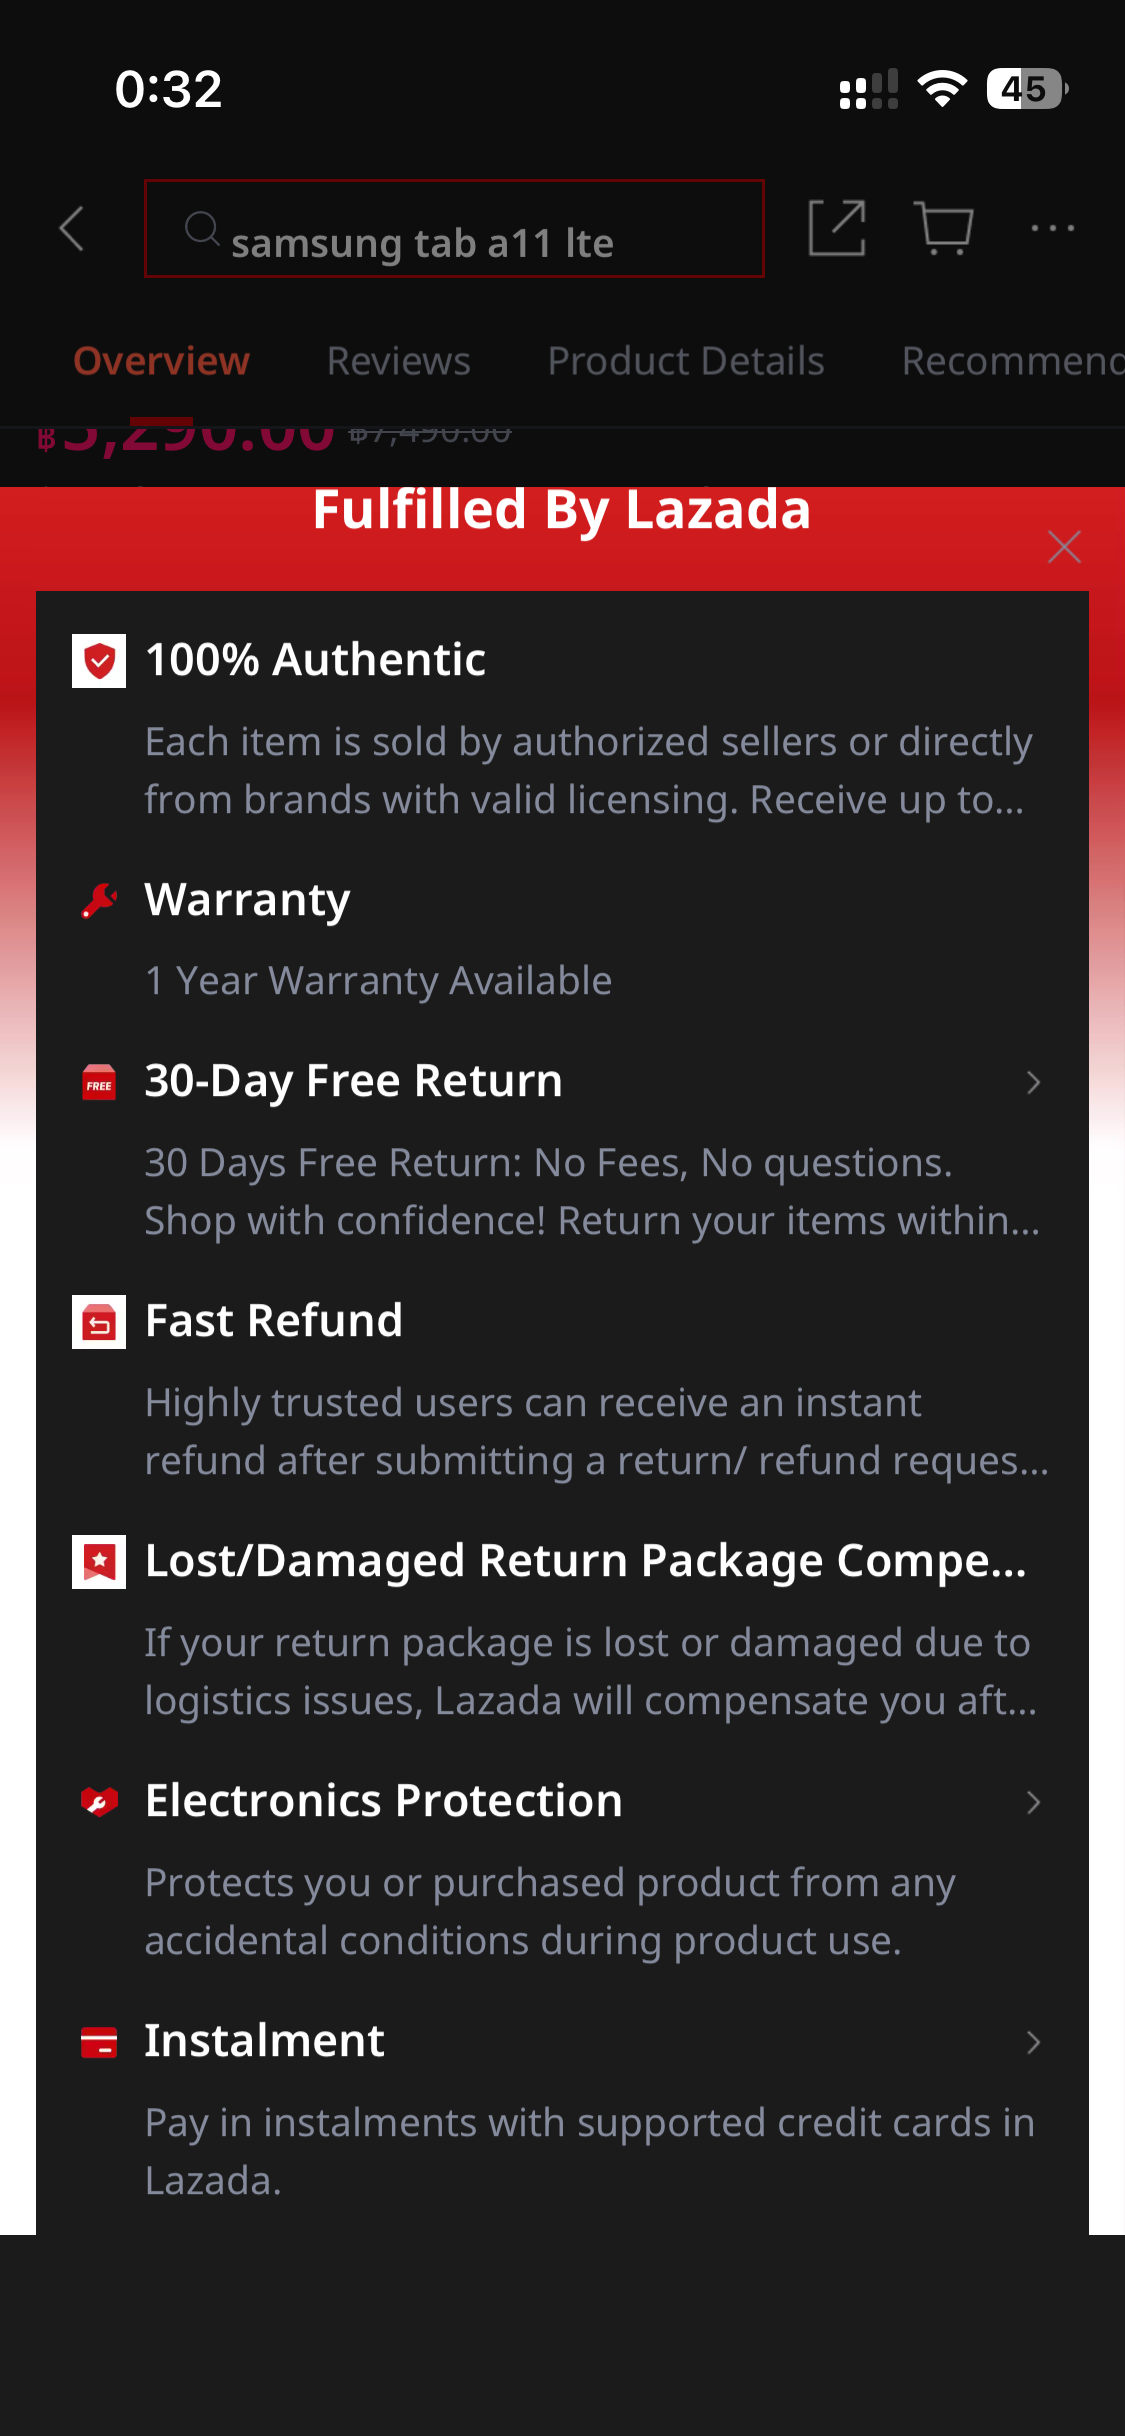1125x2436 pixels.
Task: Close the Fulfilled By Lazada panel
Action: tap(1064, 547)
